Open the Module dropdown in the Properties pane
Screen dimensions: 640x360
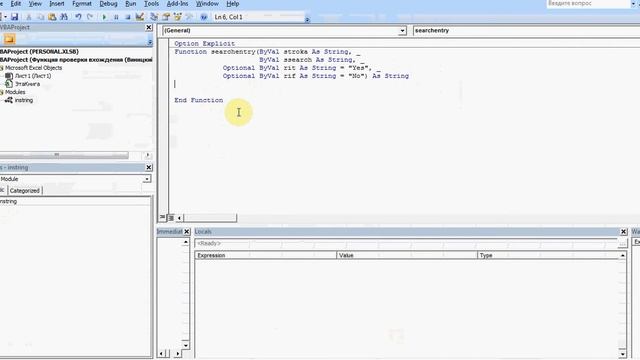147,179
